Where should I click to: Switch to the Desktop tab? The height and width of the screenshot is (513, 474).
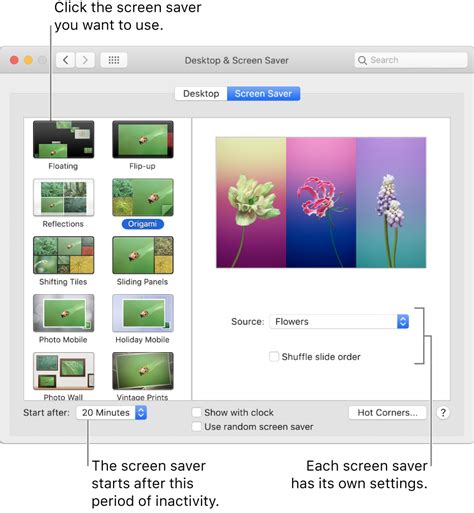(201, 94)
